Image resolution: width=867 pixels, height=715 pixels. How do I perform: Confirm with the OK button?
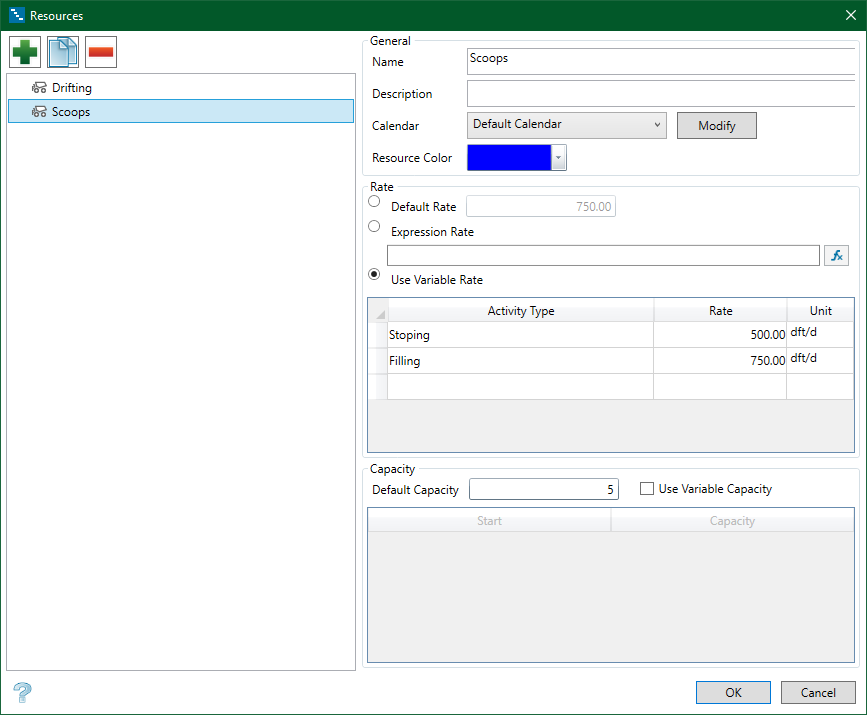[x=733, y=693]
